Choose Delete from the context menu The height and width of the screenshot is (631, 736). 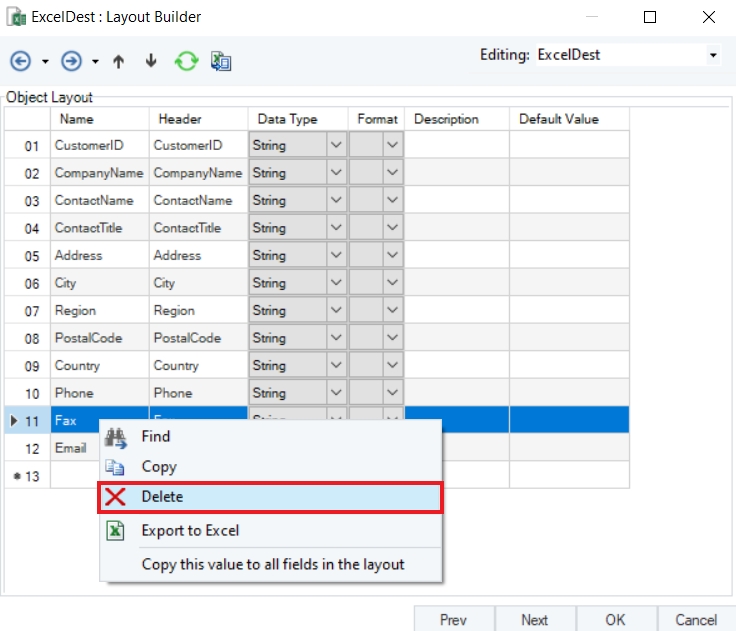pos(270,497)
